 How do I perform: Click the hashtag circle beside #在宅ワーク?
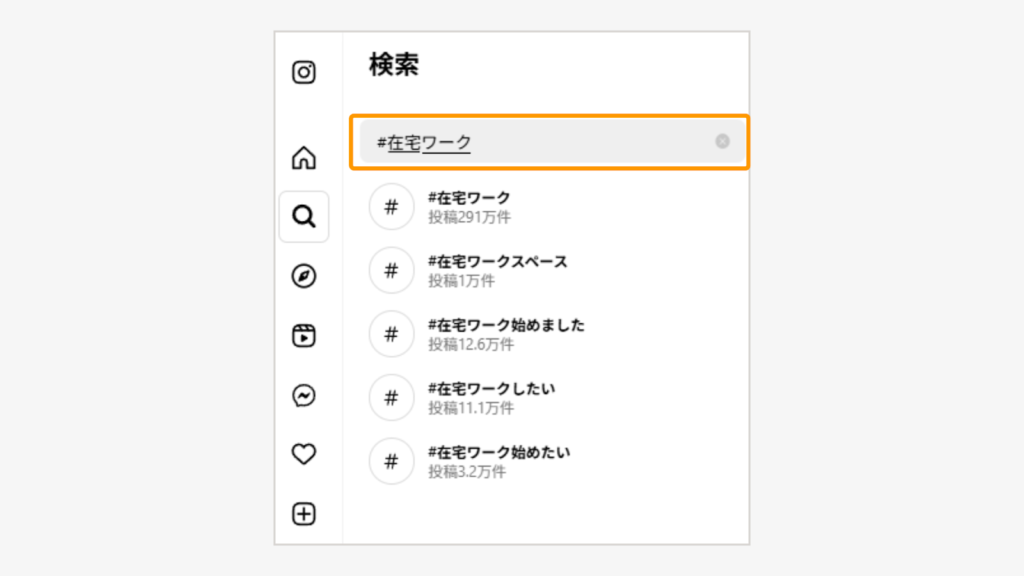[391, 206]
